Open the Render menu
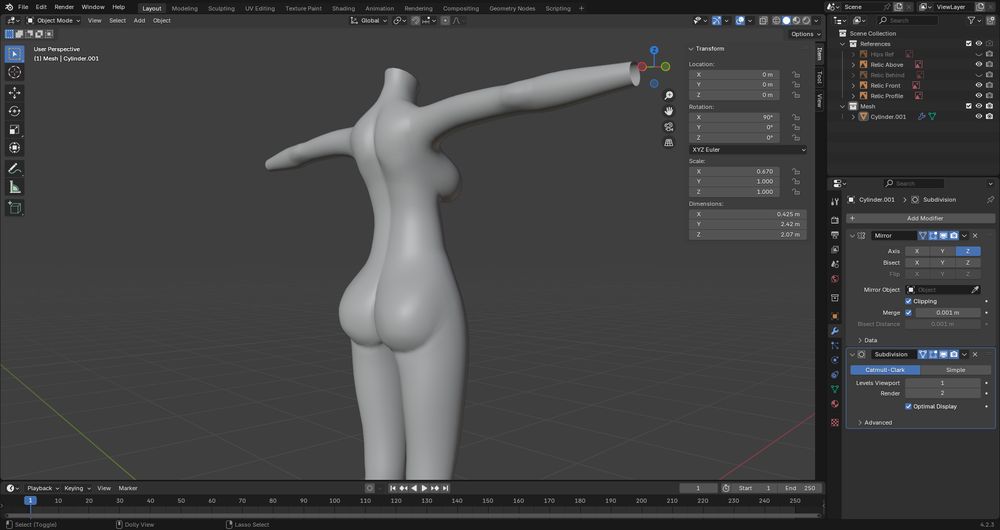Image resolution: width=1000 pixels, height=530 pixels. pyautogui.click(x=64, y=7)
